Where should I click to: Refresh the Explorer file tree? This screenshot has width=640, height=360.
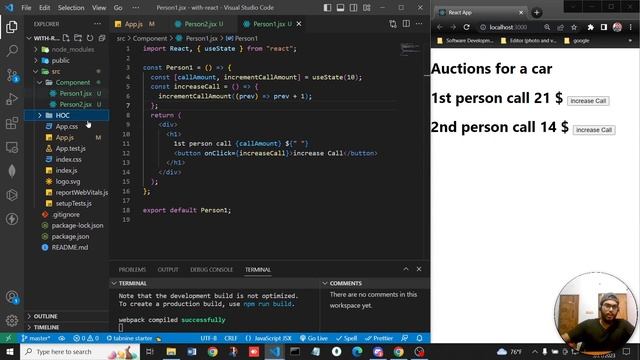90,38
